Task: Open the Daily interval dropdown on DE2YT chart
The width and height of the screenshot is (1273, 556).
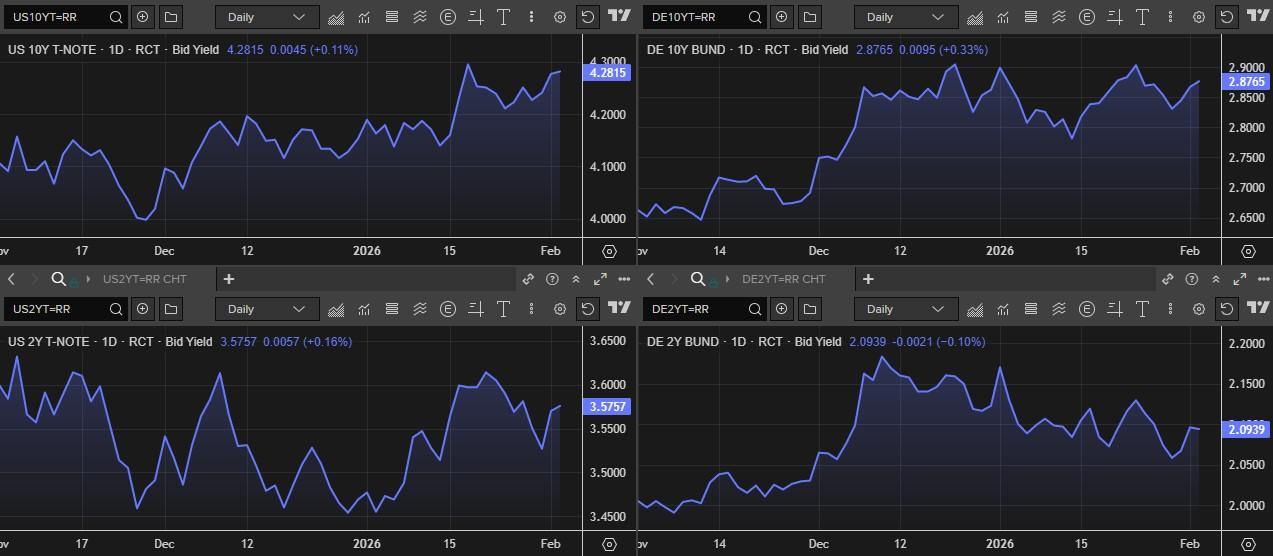Action: [905, 309]
